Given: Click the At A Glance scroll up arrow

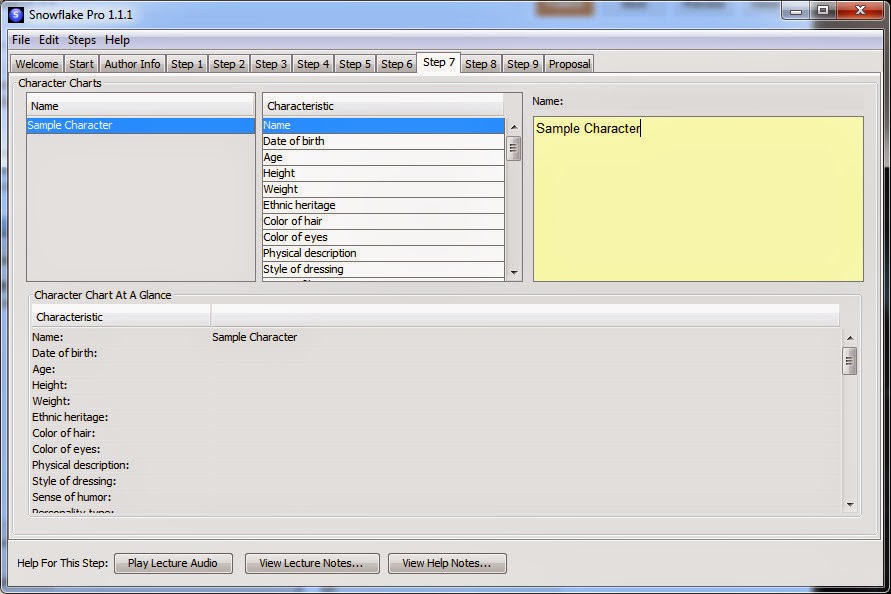Looking at the screenshot, I should tap(850, 338).
